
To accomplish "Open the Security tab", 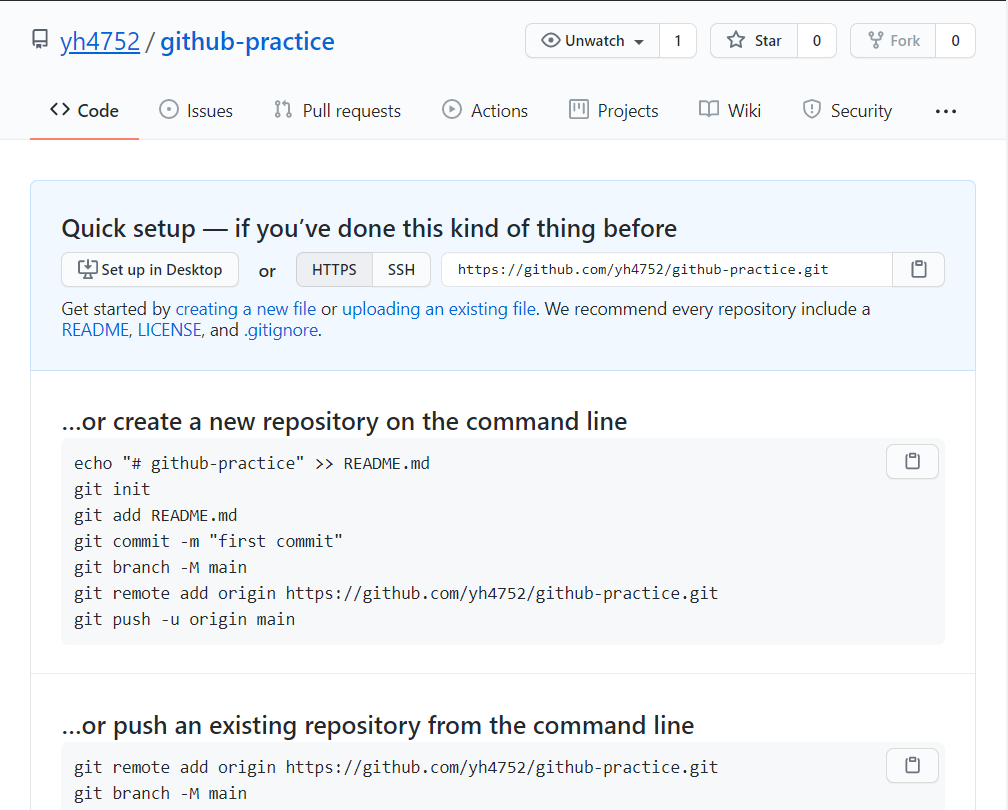I will [x=847, y=111].
